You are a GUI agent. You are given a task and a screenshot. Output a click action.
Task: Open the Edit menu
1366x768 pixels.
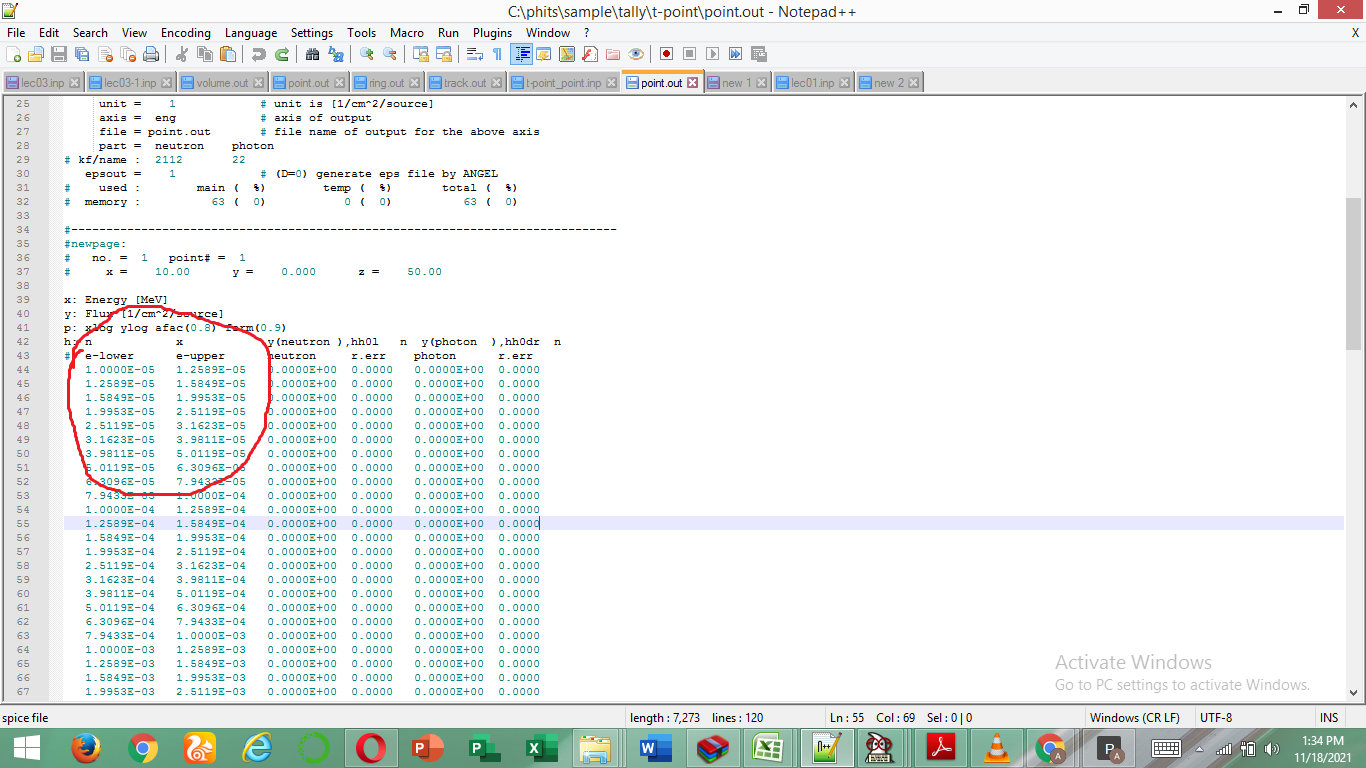pyautogui.click(x=49, y=33)
